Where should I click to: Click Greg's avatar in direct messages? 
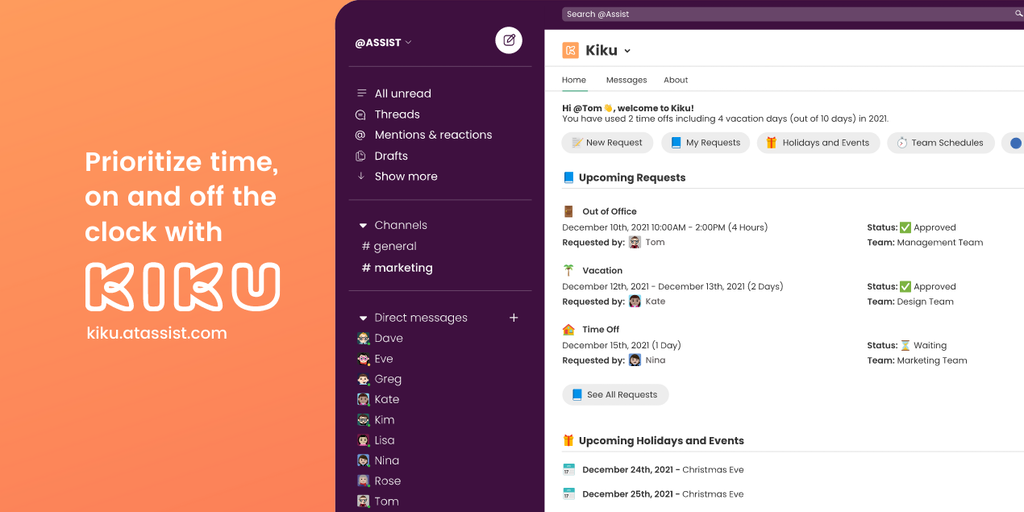pyautogui.click(x=364, y=379)
